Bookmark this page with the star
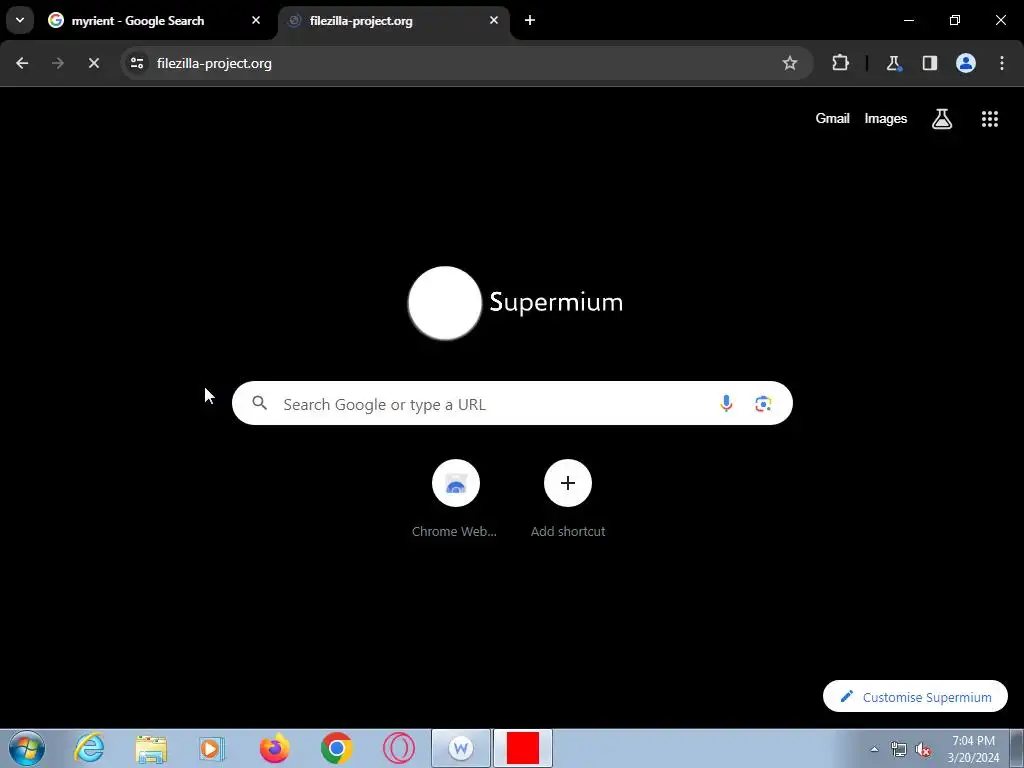This screenshot has height=768, width=1024. 790,63
